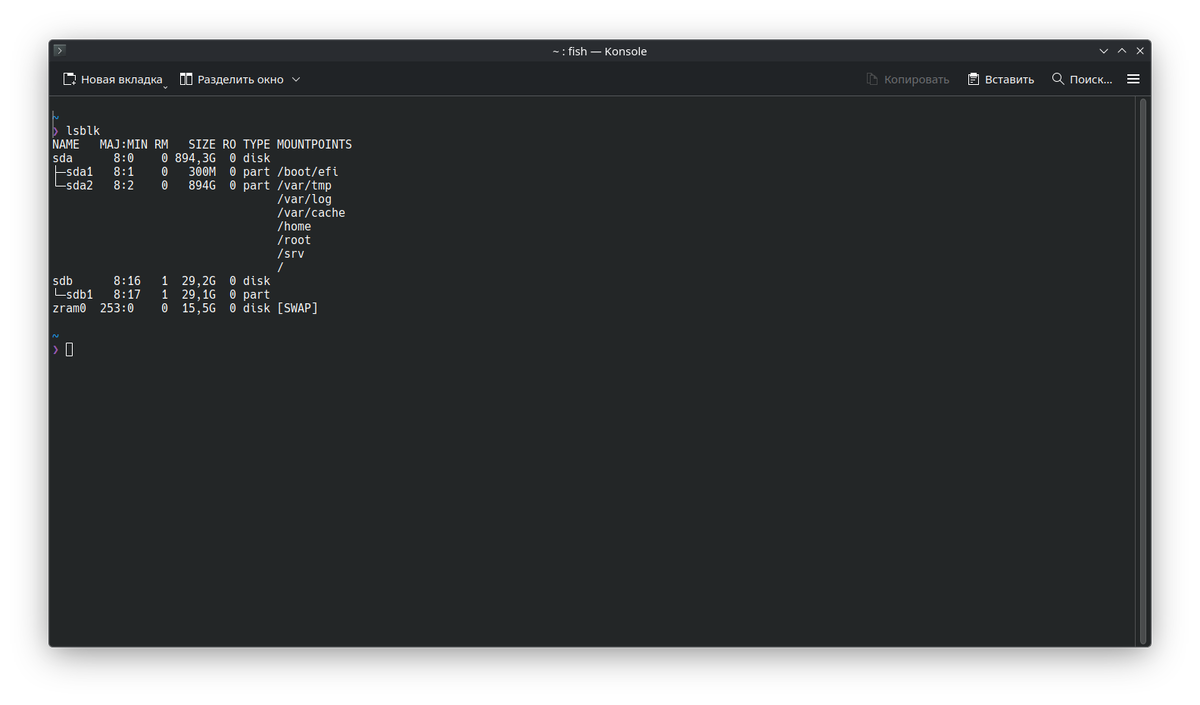Click the sda2 partition name
The width and height of the screenshot is (1200, 705).
point(79,186)
